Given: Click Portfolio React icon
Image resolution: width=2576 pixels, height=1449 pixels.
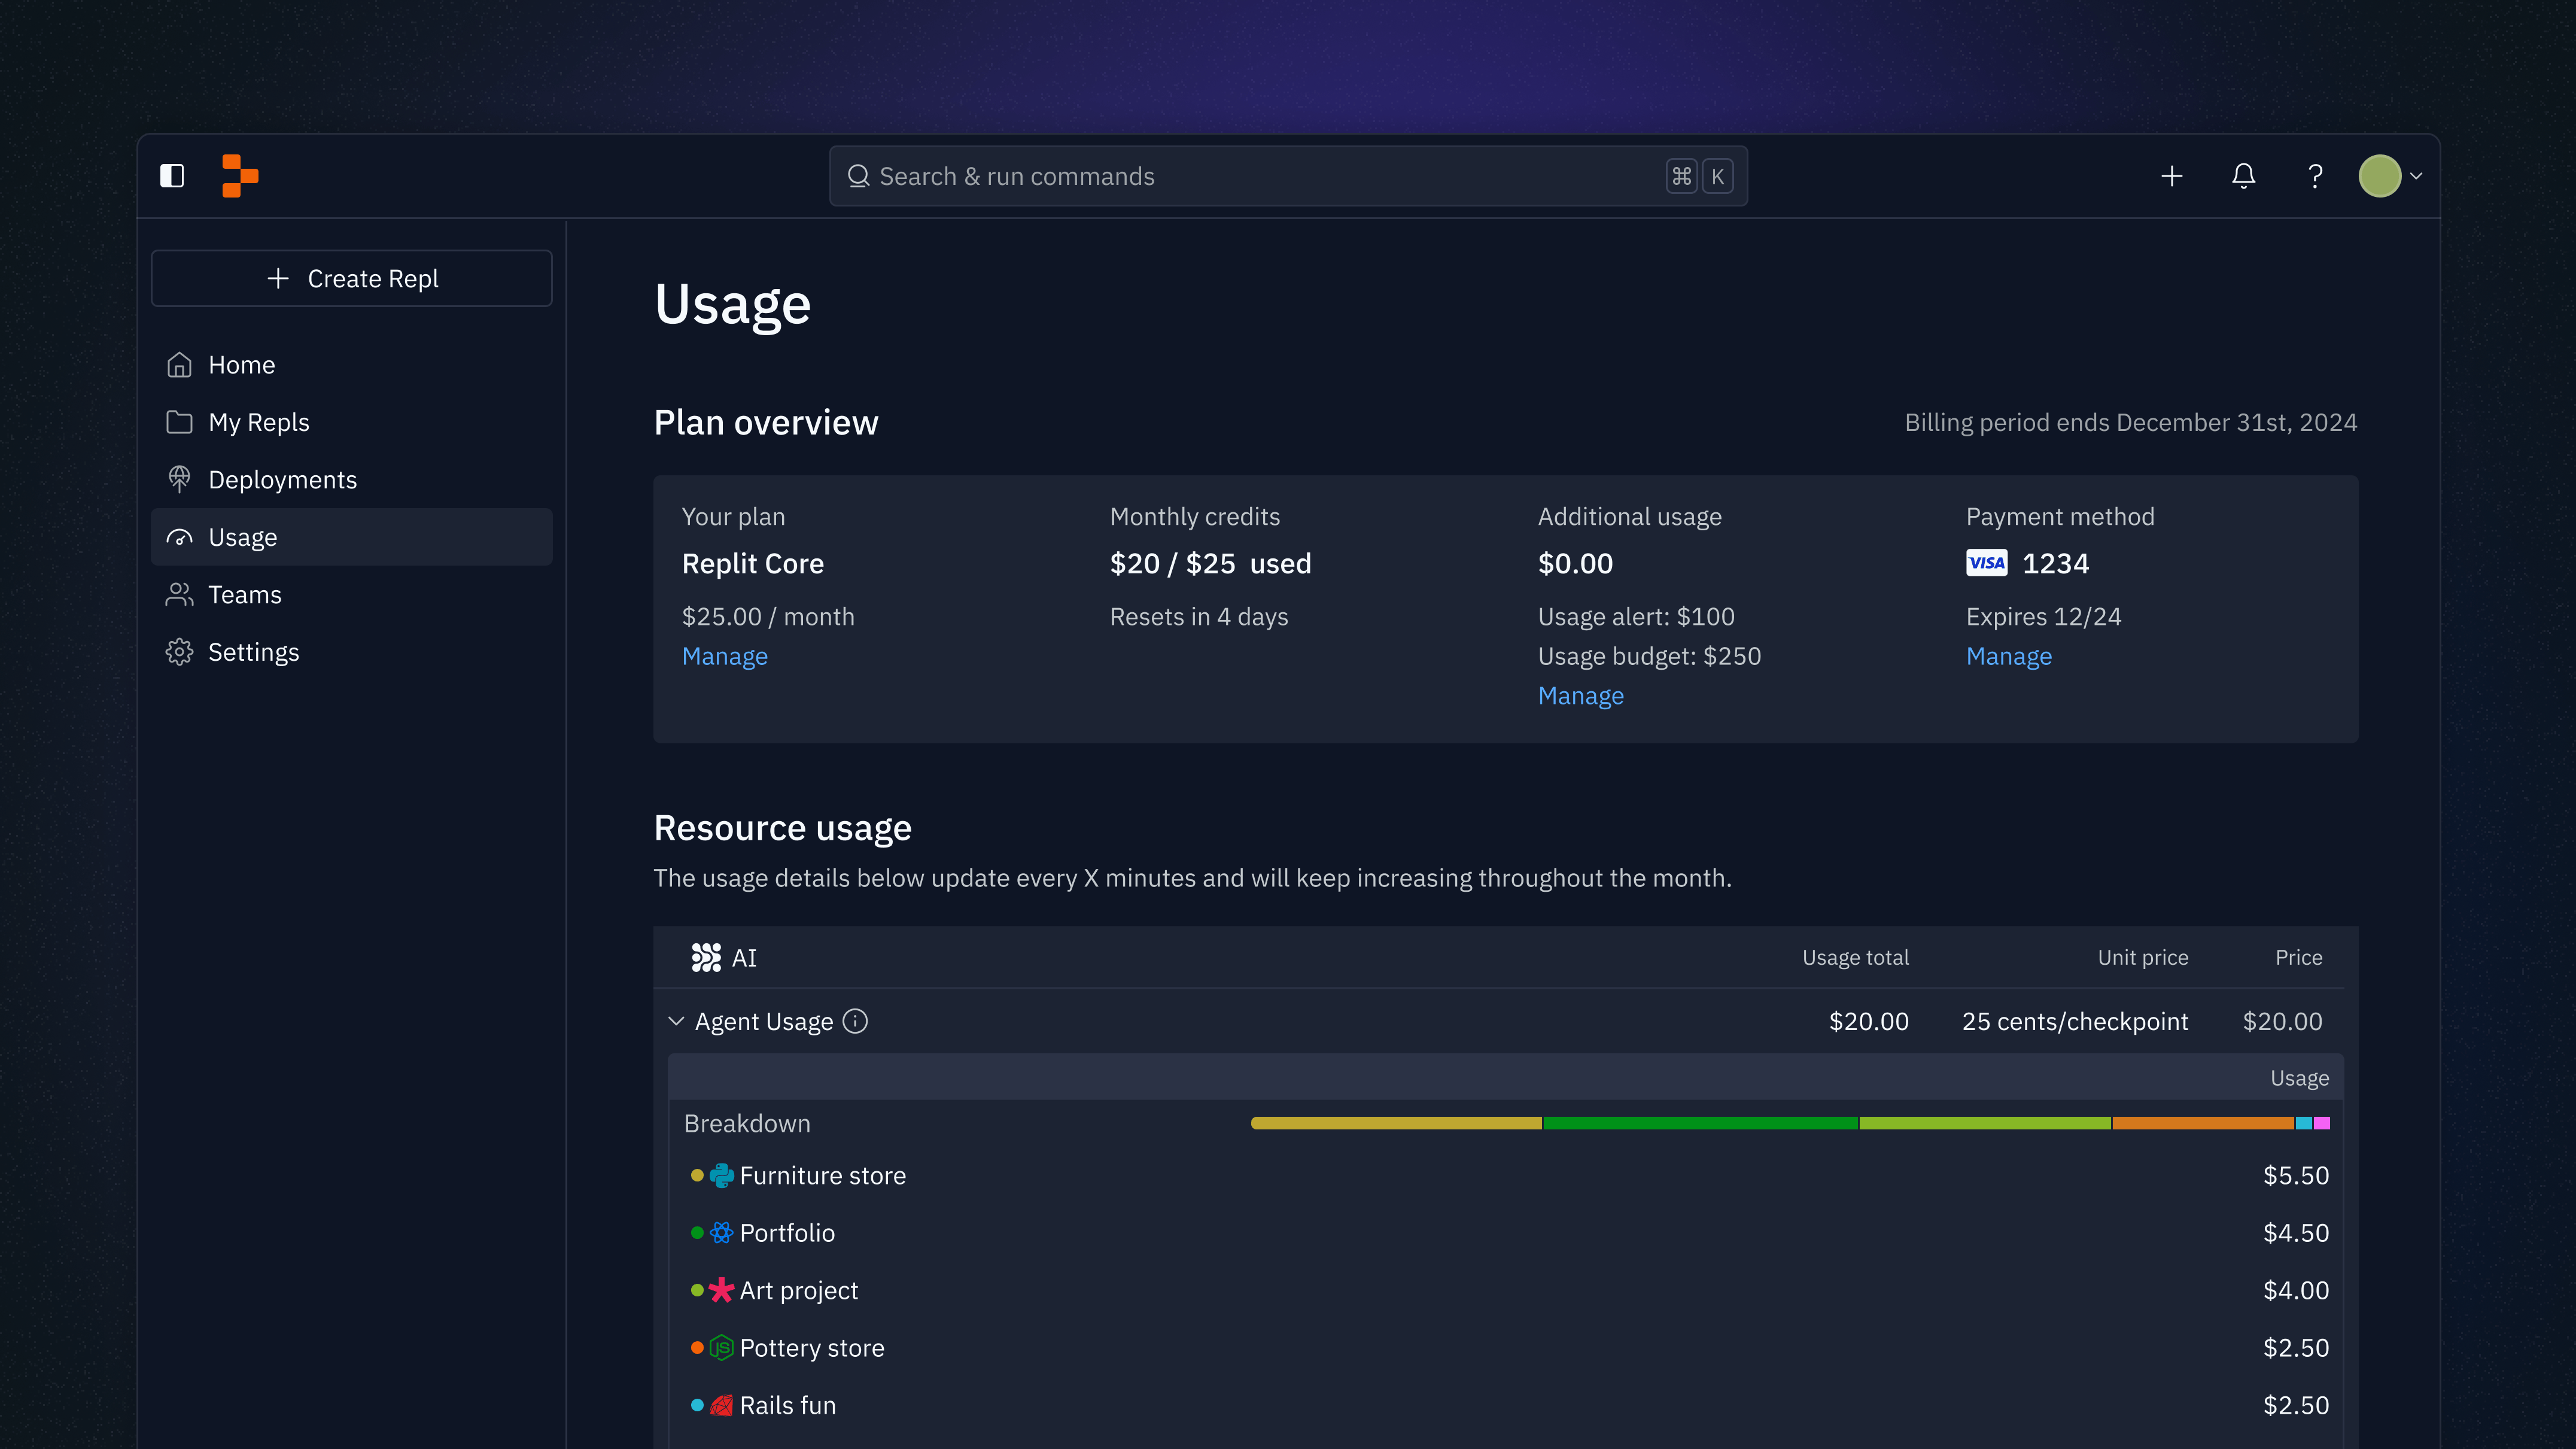Looking at the screenshot, I should click(721, 1233).
